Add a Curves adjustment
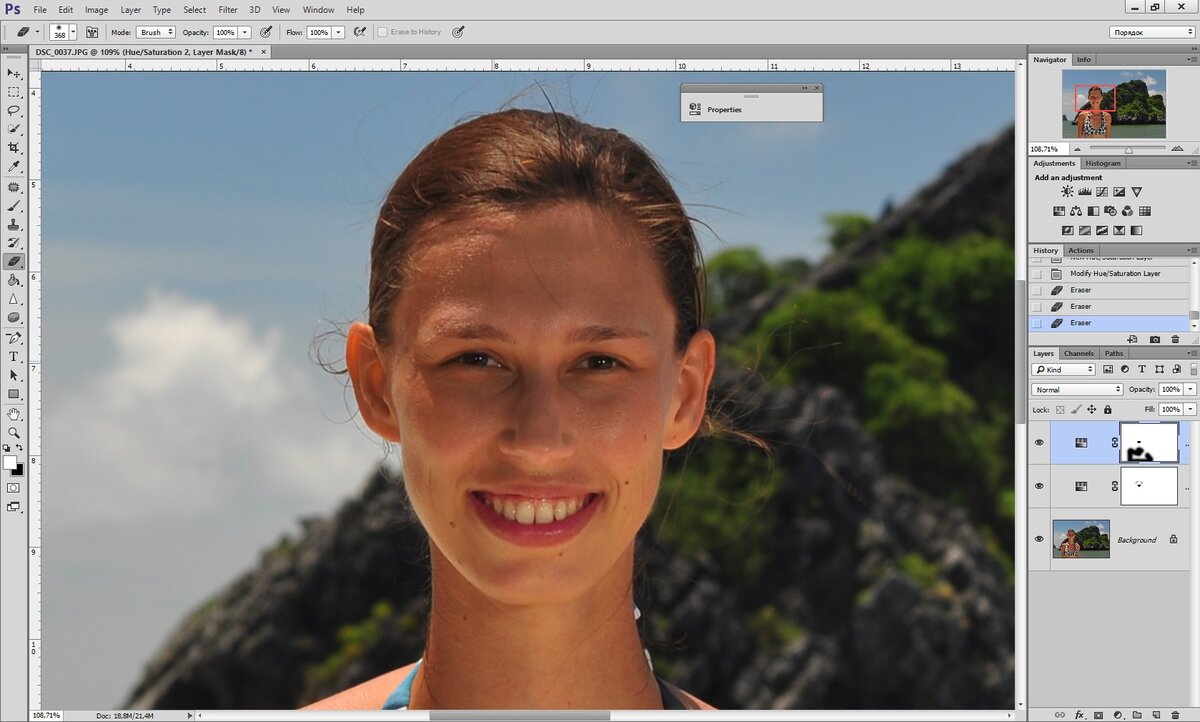 [x=1102, y=192]
